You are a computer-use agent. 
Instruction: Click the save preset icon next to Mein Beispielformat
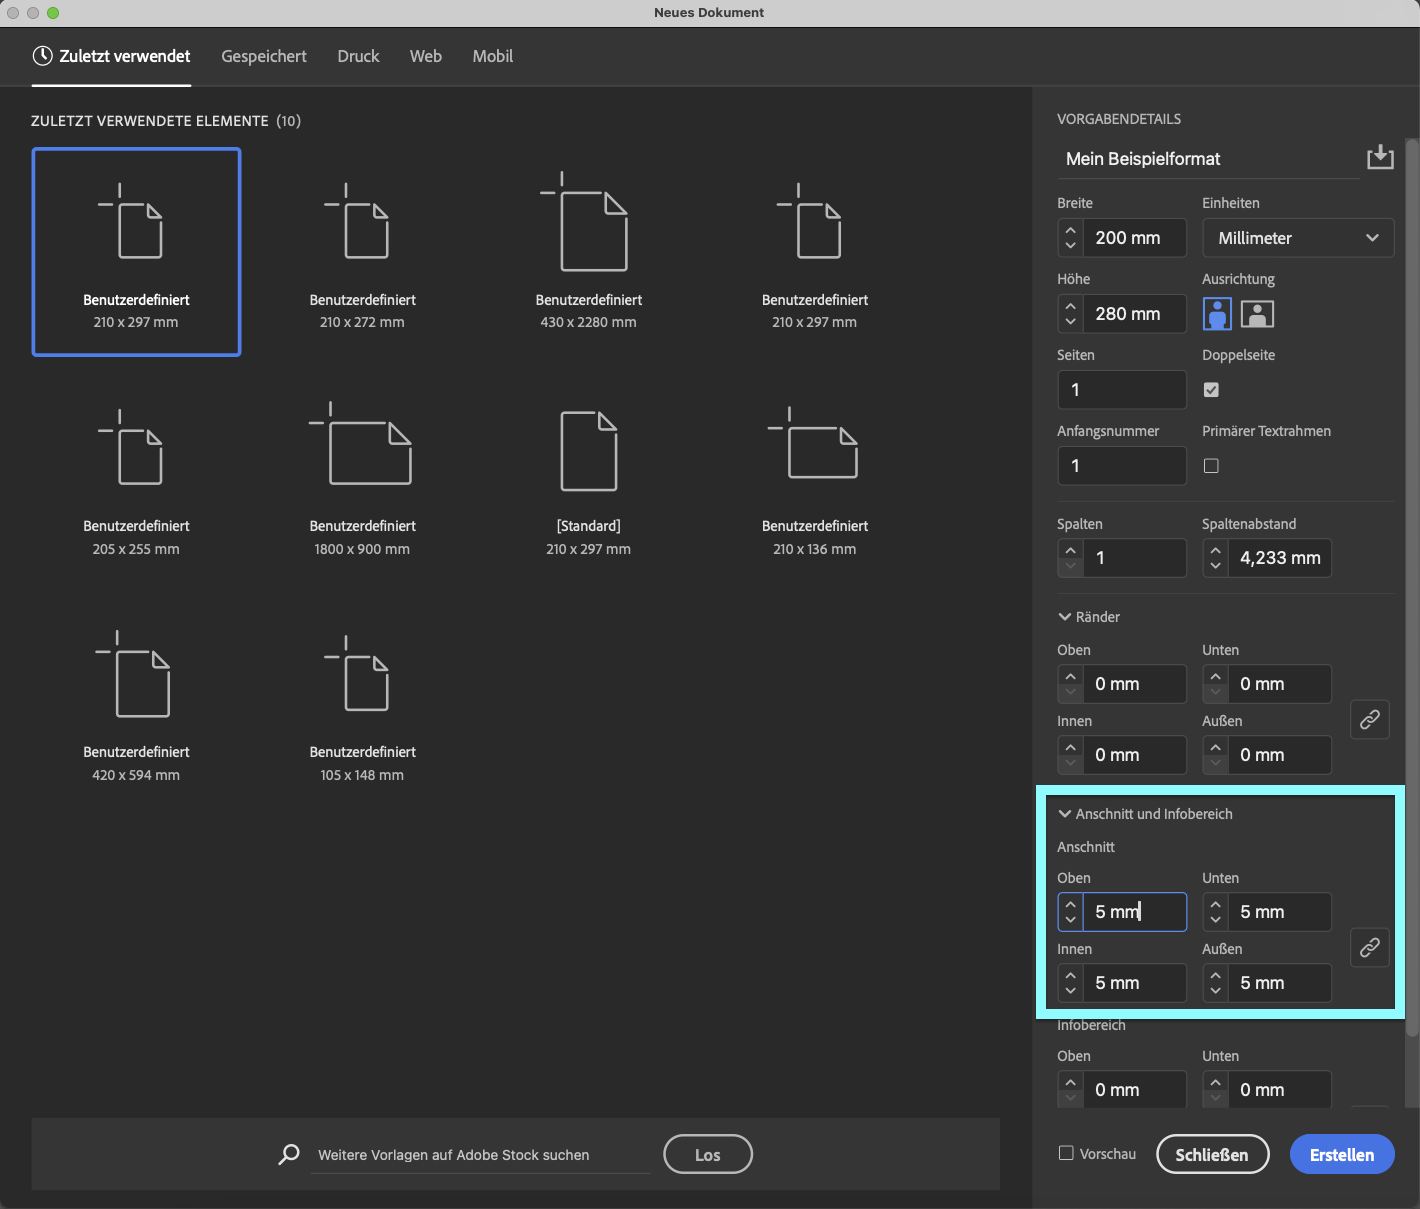[1380, 158]
